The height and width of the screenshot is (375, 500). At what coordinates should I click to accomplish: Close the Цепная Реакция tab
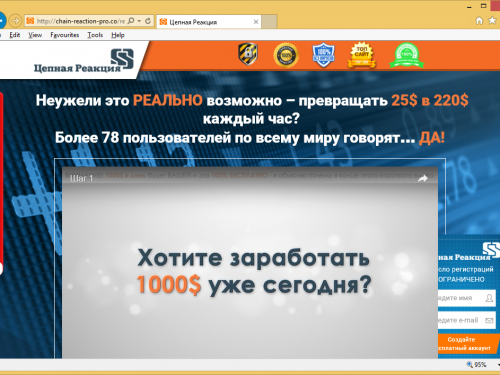pos(256,22)
